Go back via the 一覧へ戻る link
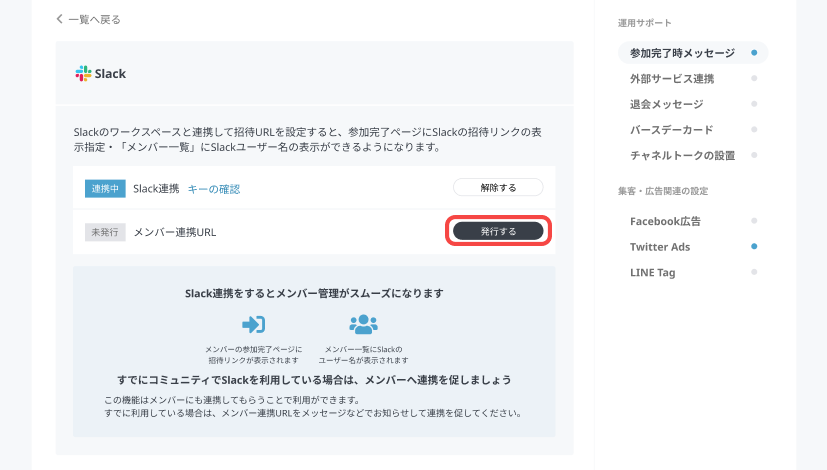Image resolution: width=827 pixels, height=470 pixels. coord(88,19)
